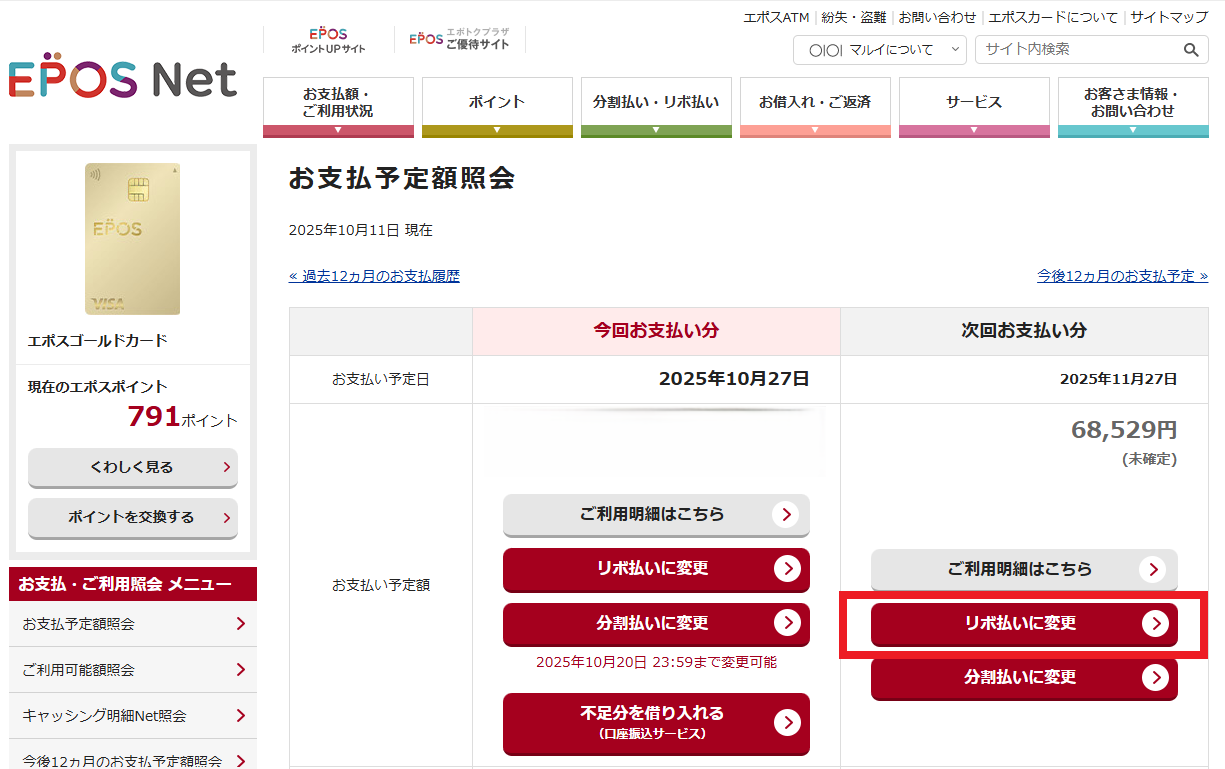Click the search magnifier icon
The image size is (1225, 769).
click(x=1190, y=50)
